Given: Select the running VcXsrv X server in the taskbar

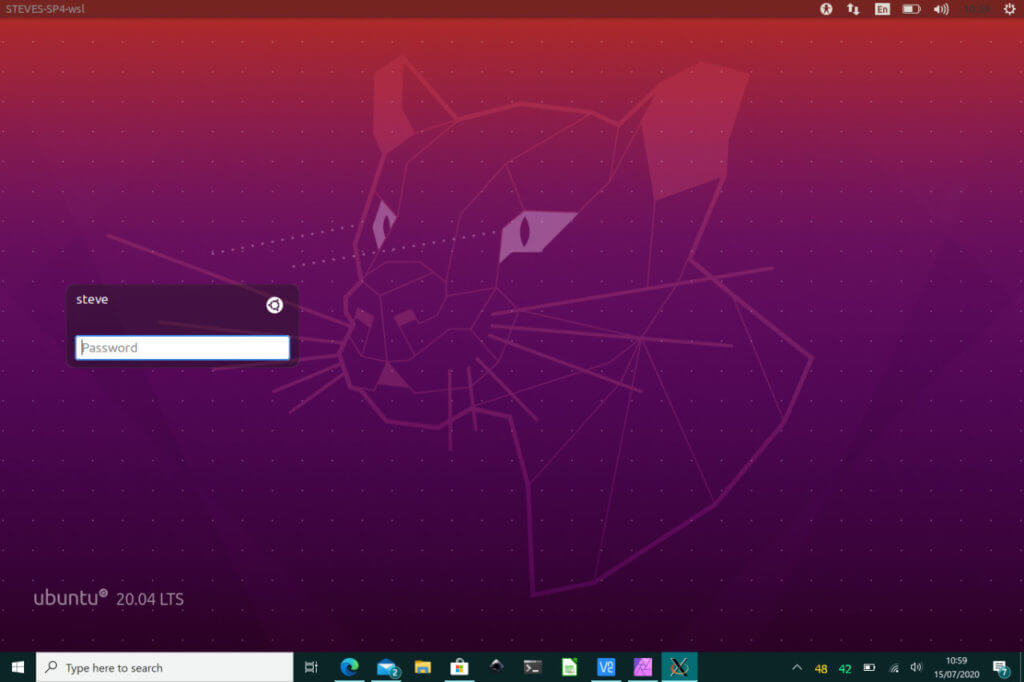Looking at the screenshot, I should (679, 667).
